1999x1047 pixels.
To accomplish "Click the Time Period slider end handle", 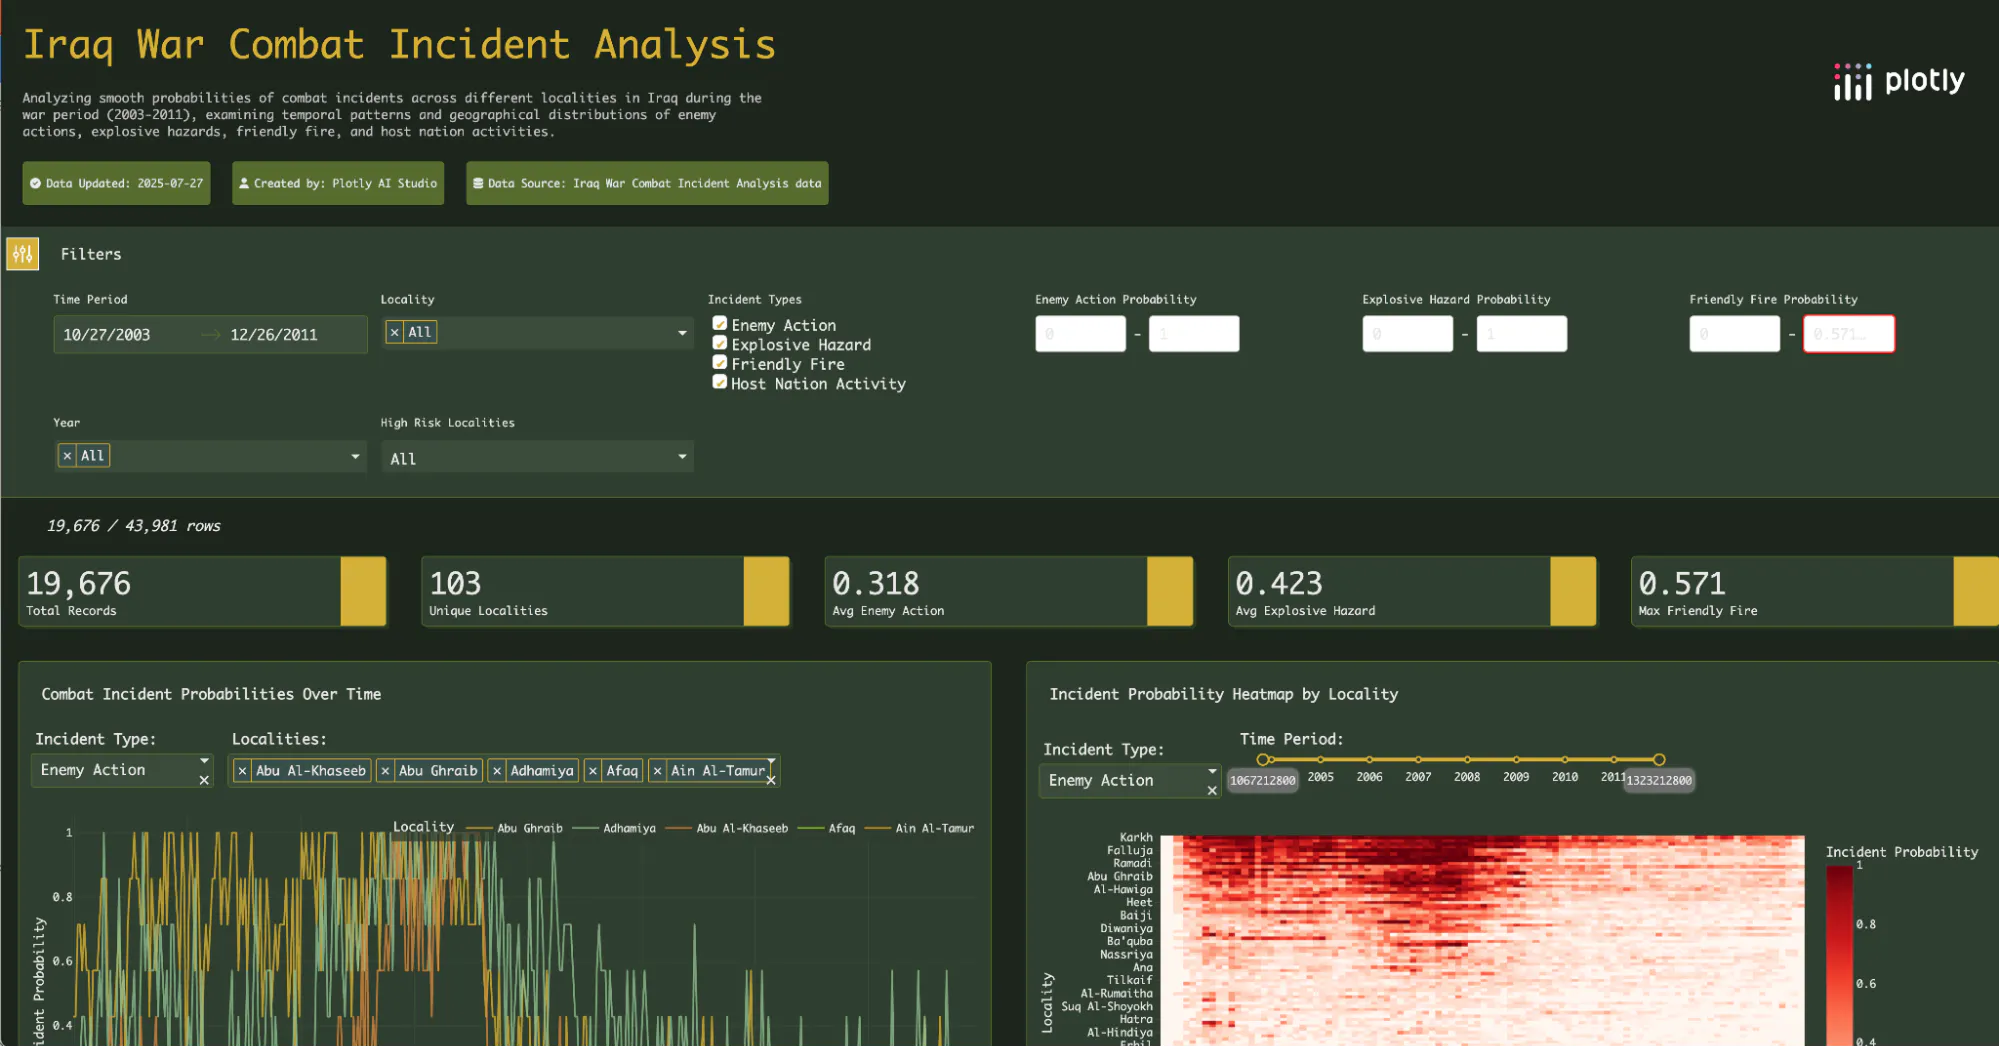I will (1659, 760).
